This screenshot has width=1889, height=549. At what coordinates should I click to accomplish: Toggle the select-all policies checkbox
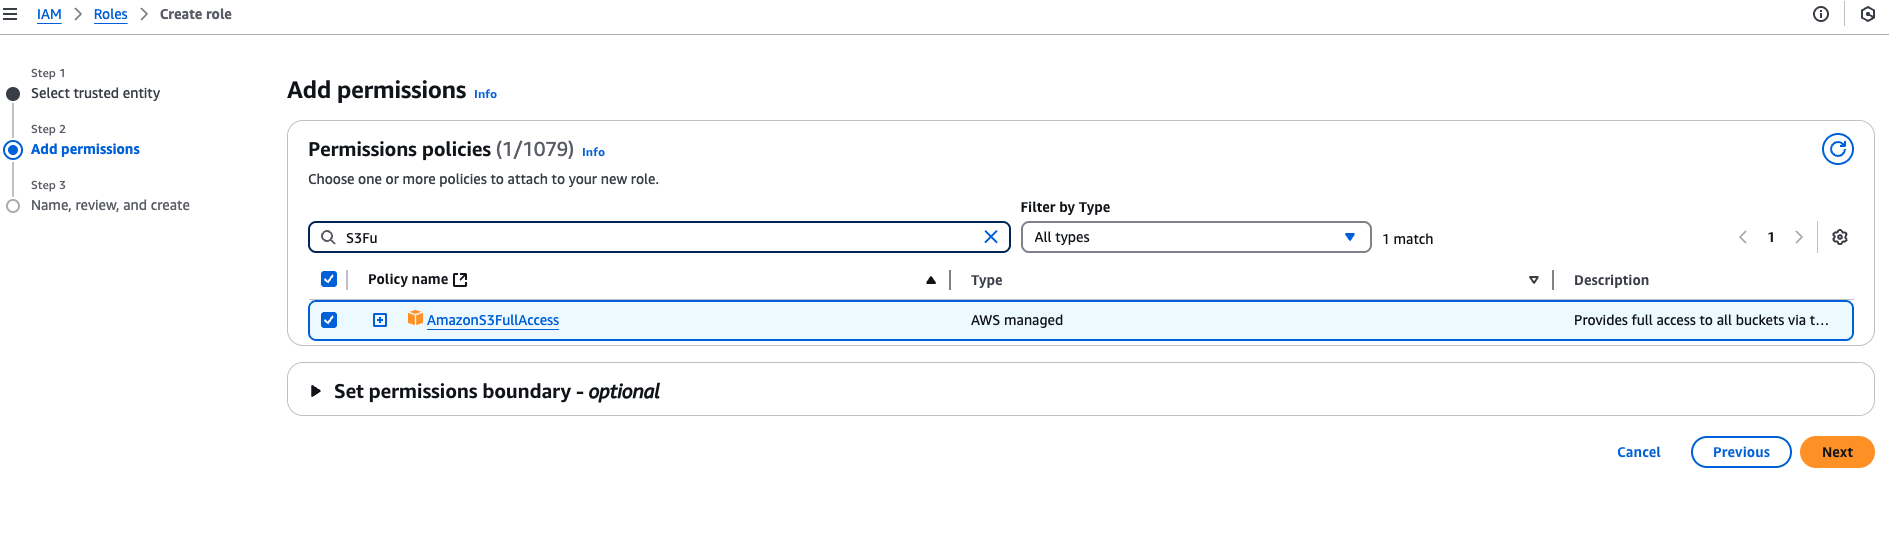click(x=329, y=279)
